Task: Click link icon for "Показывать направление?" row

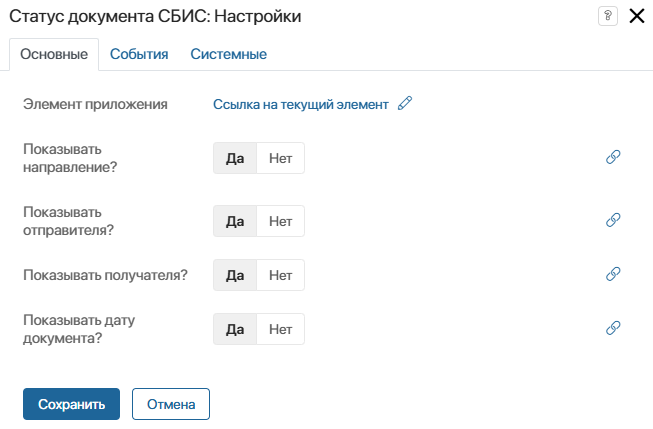Action: 614,158
